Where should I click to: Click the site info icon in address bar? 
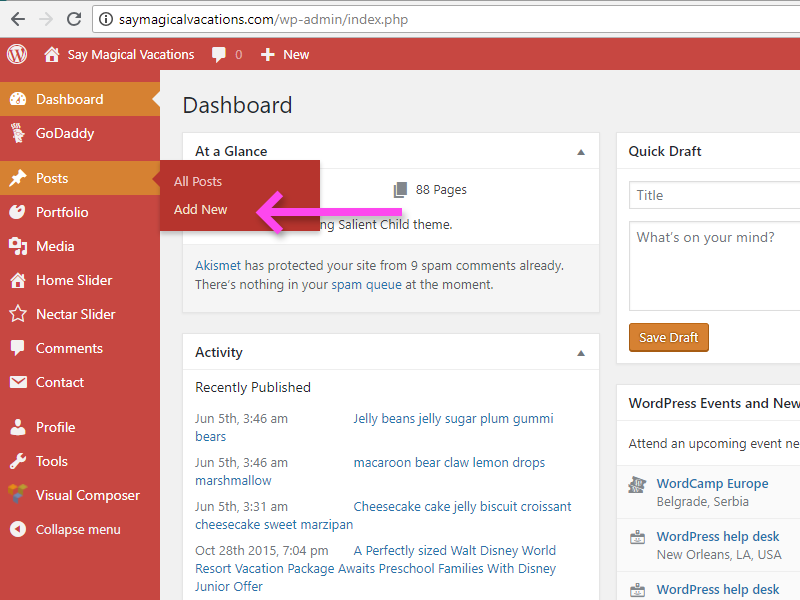tap(106, 19)
